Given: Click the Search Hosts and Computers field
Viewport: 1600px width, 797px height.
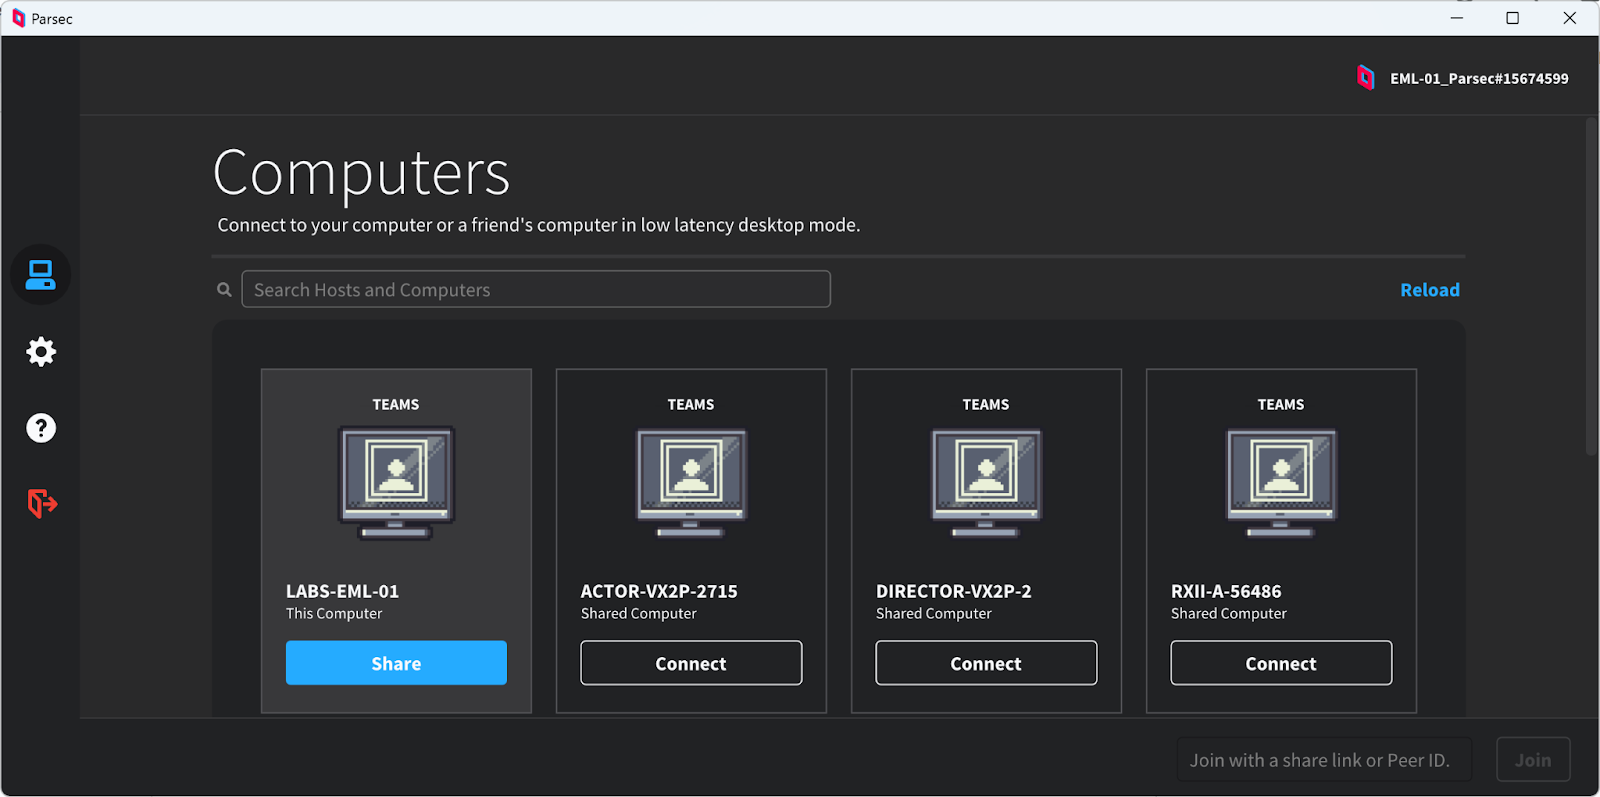Looking at the screenshot, I should click(536, 289).
